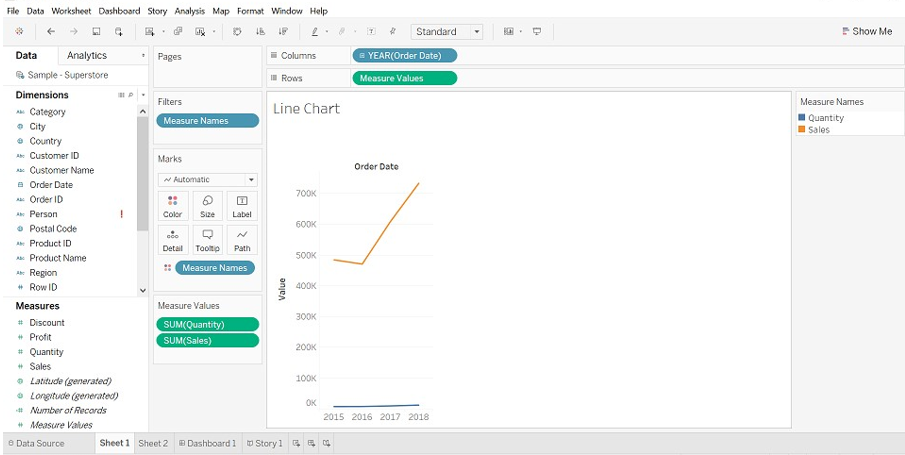Open the Color marks card
This screenshot has width=905, height=455.
(x=173, y=207)
